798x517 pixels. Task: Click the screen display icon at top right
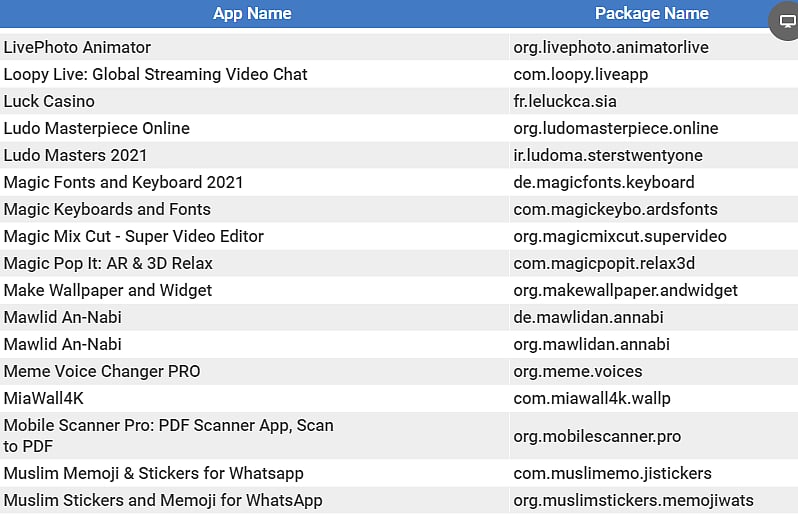point(786,22)
